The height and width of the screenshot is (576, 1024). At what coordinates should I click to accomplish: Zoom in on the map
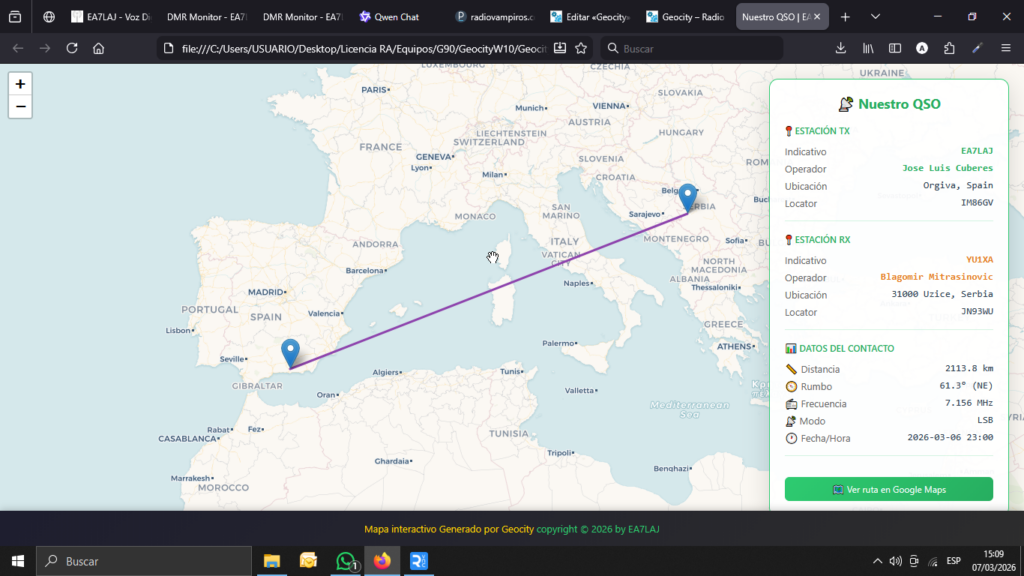coord(20,84)
